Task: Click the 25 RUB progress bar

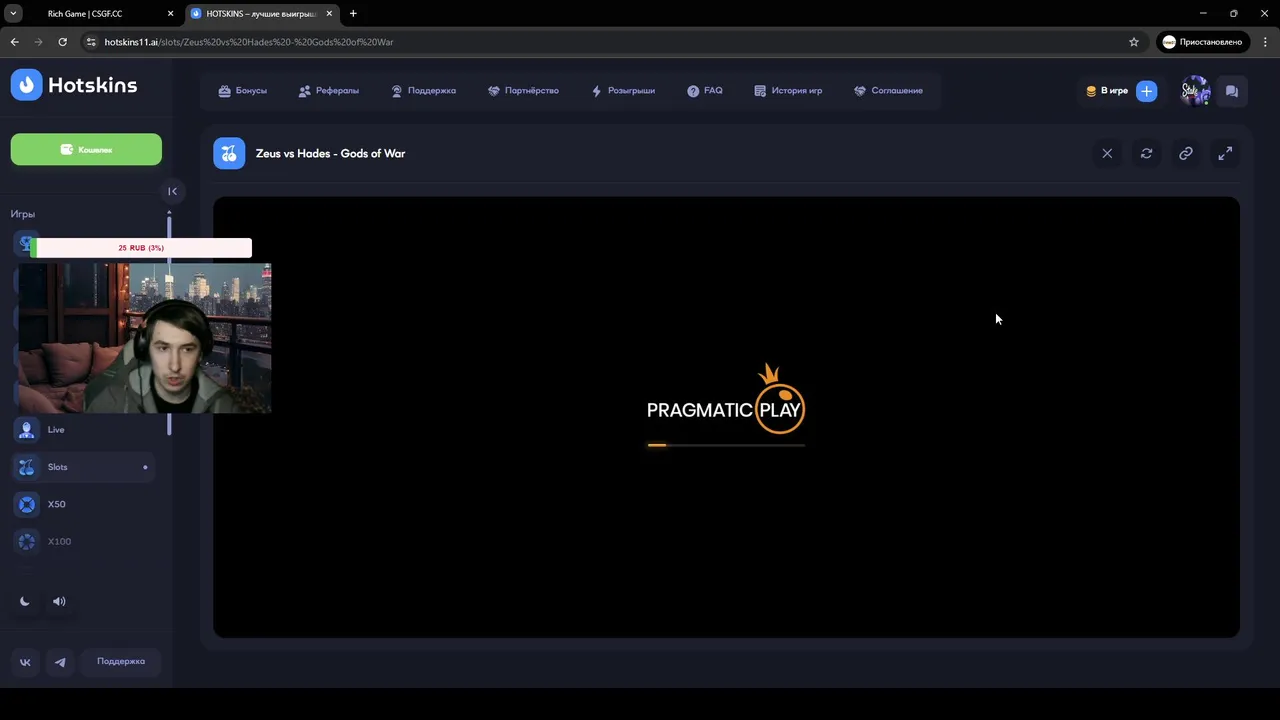Action: coord(141,248)
